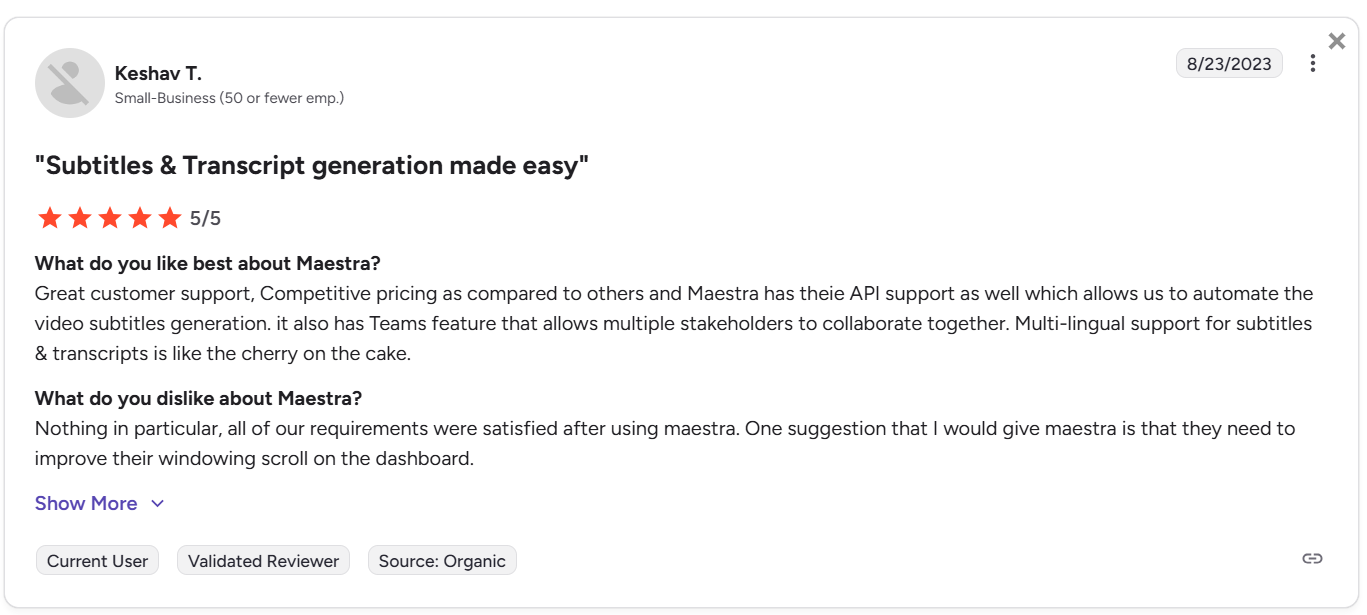Close the review popup with the X
The width and height of the screenshot is (1367, 615).
(1337, 41)
